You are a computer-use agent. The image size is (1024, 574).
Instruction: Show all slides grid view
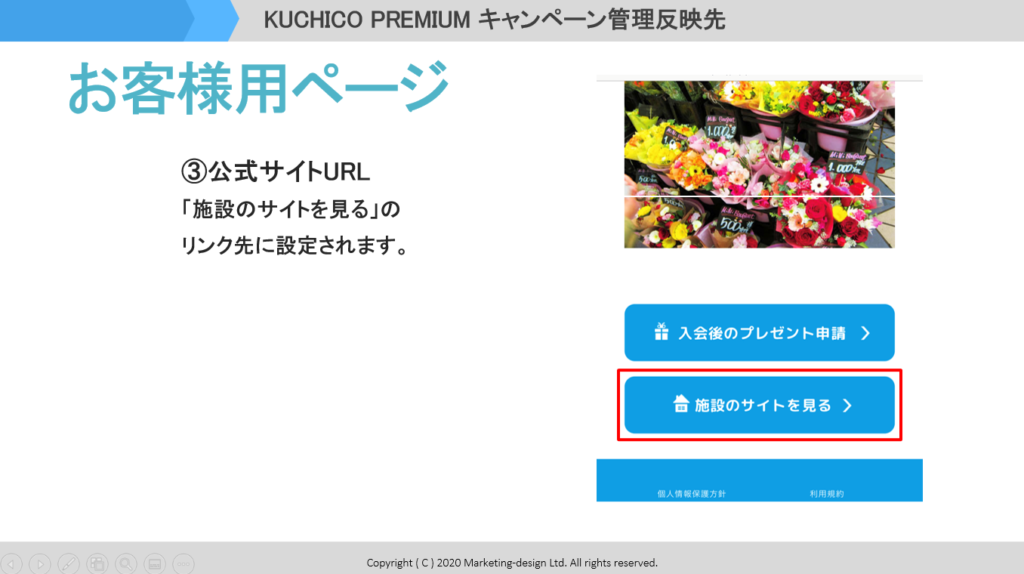(97, 564)
